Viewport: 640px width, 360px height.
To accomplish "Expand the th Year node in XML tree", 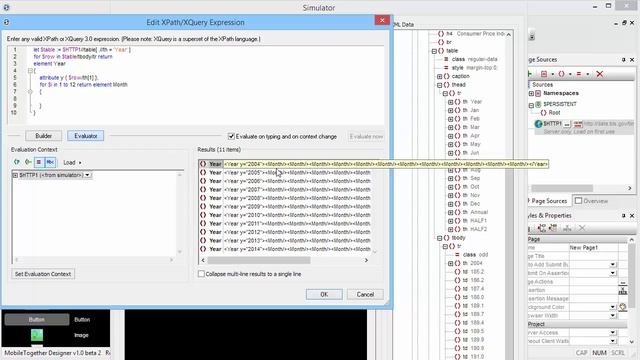I will pyautogui.click(x=451, y=102).
